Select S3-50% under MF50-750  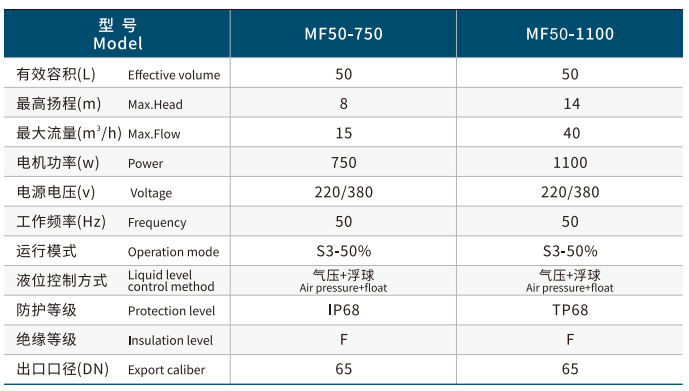pos(344,251)
